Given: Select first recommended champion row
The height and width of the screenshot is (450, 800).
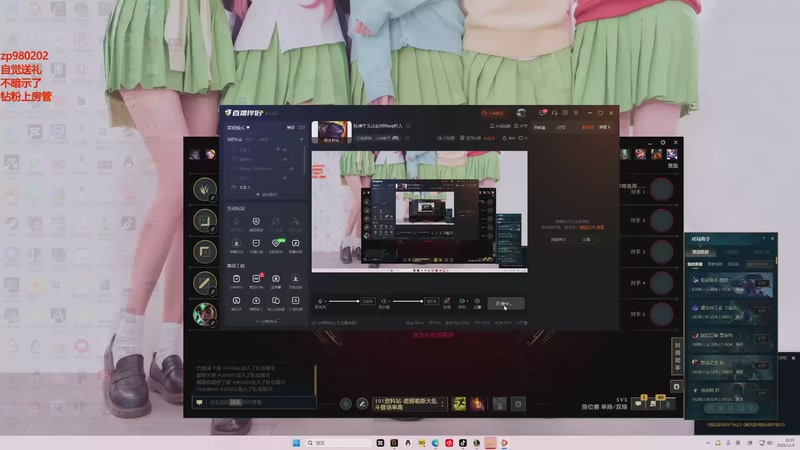Looking at the screenshot, I should [x=731, y=284].
